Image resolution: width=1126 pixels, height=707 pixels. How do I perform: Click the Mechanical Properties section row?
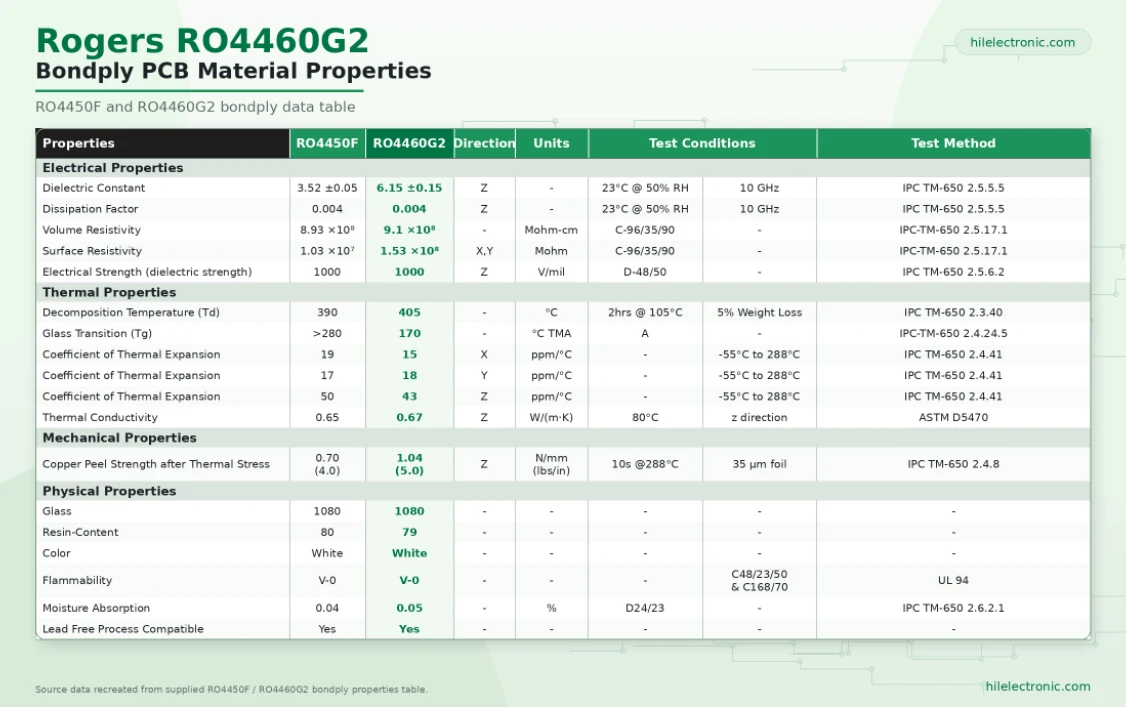coord(563,438)
